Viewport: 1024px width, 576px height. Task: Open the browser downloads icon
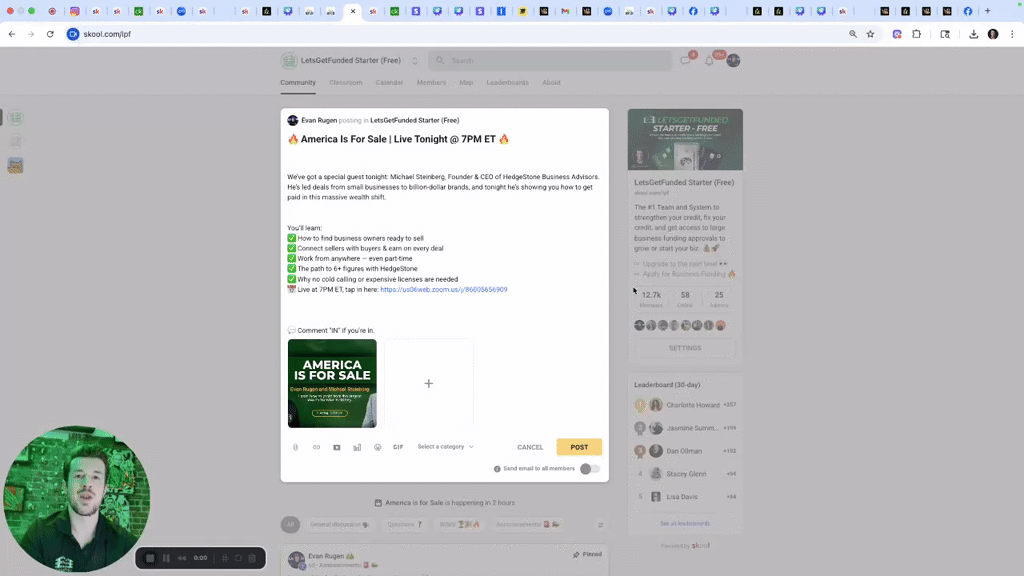tap(973, 34)
